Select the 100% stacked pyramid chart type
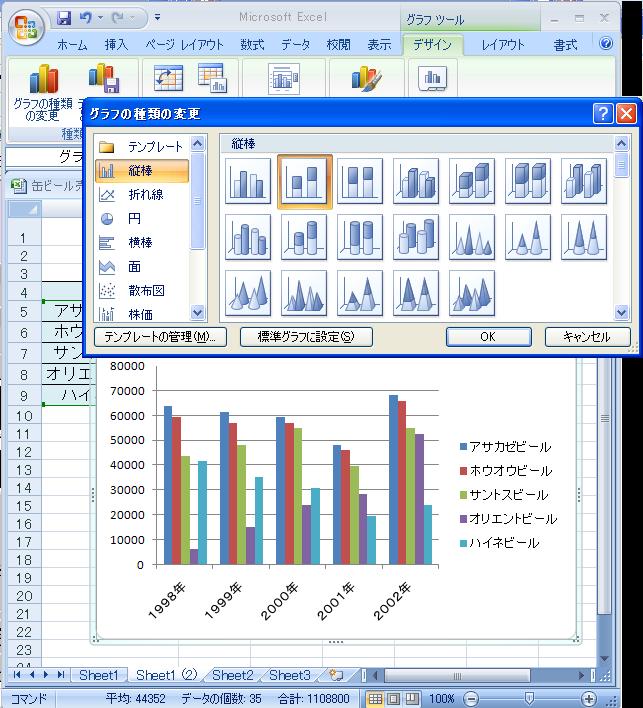Screen dimensions: 643x708 click(x=416, y=293)
